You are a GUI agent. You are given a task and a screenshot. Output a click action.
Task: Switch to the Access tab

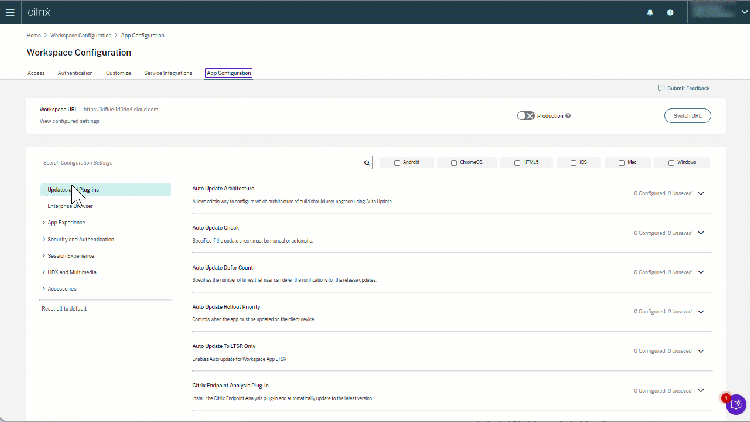pos(36,73)
